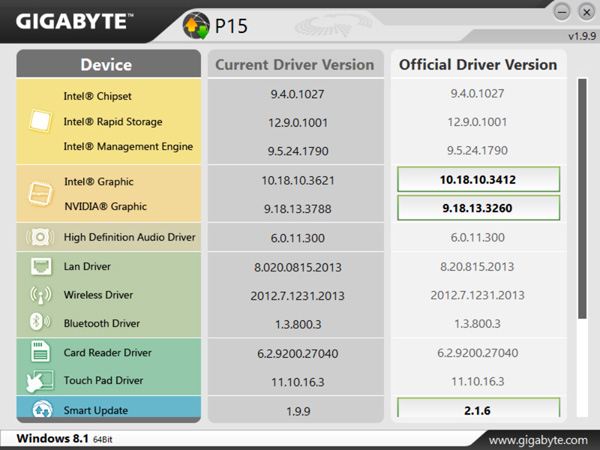The height and width of the screenshot is (450, 600).
Task: Click current Smart Update version 1.9.9
Action: pos(298,411)
